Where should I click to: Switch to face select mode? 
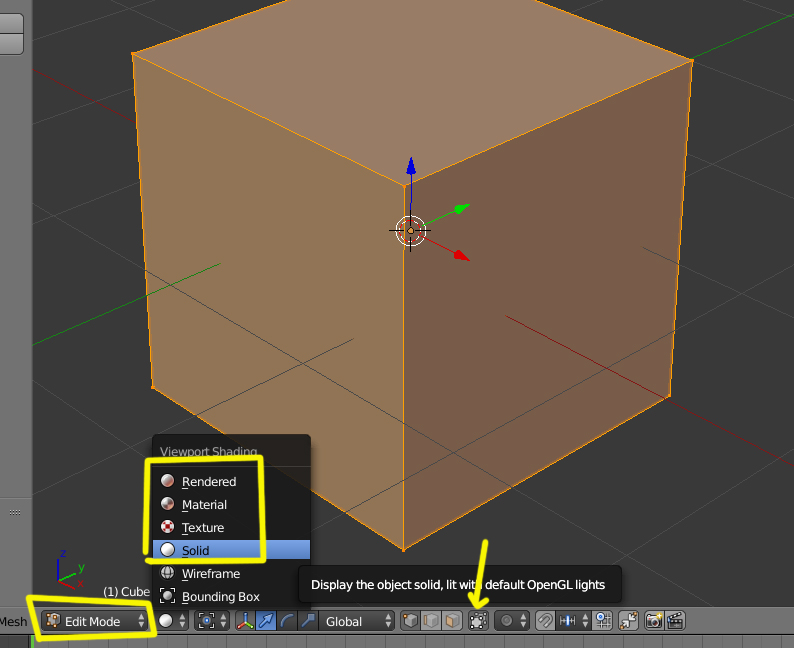pos(452,621)
